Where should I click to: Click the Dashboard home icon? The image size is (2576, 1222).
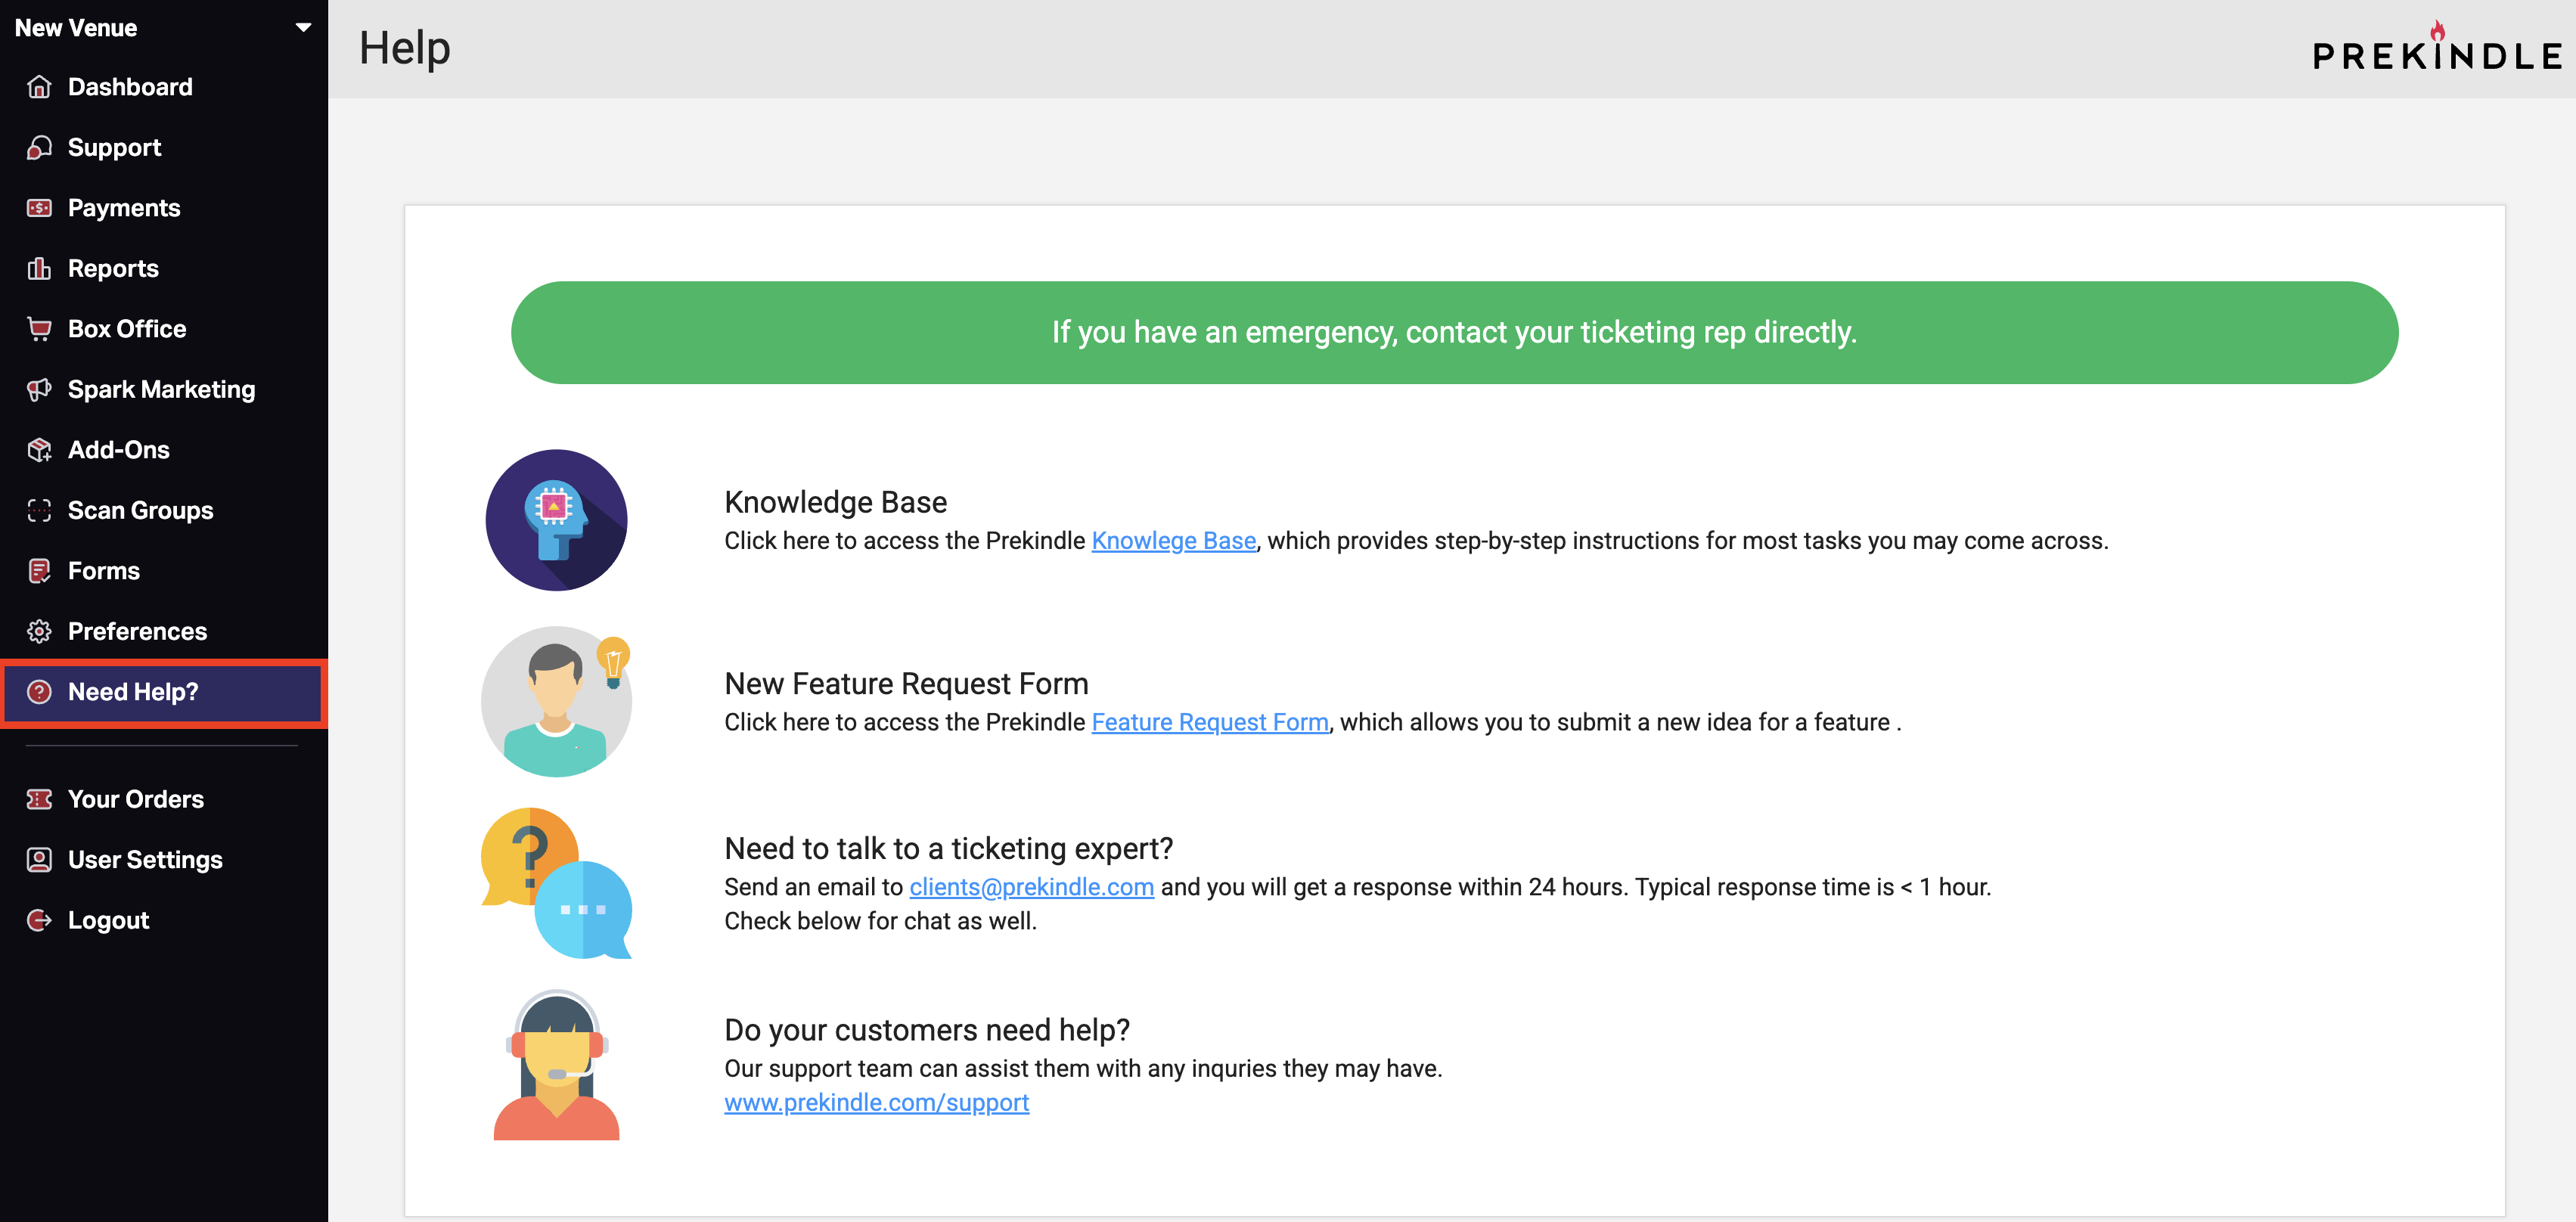coord(39,87)
